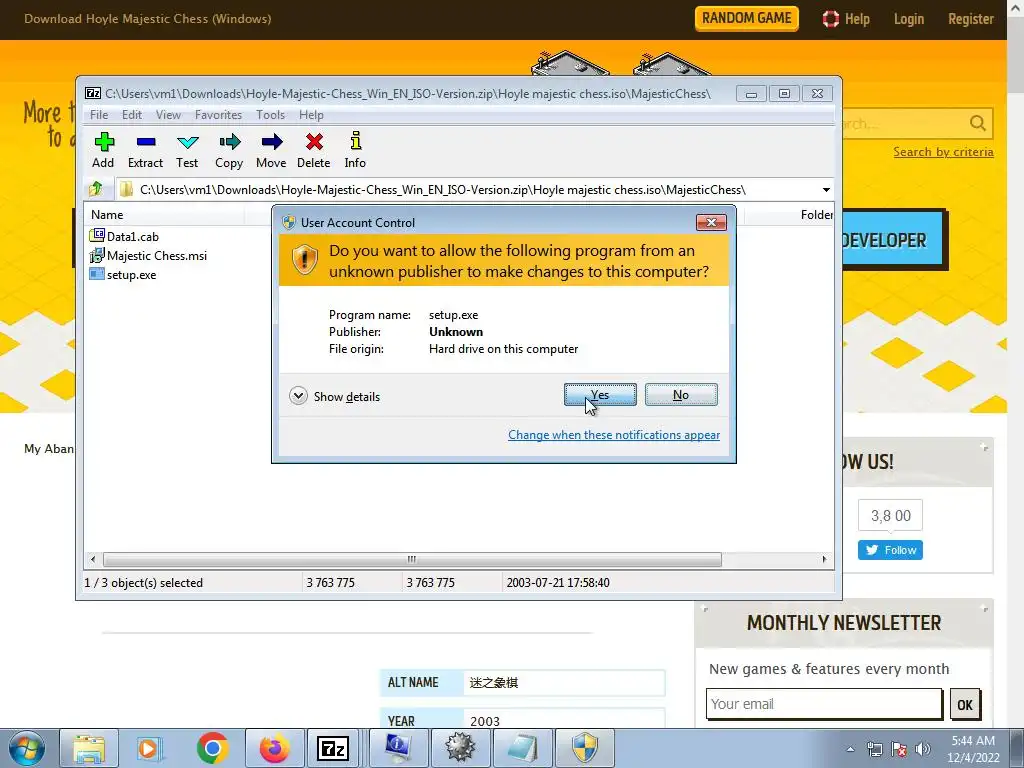1024x768 pixels.
Task: Click the Test toolbar icon in 7-Zip
Action: [x=187, y=150]
